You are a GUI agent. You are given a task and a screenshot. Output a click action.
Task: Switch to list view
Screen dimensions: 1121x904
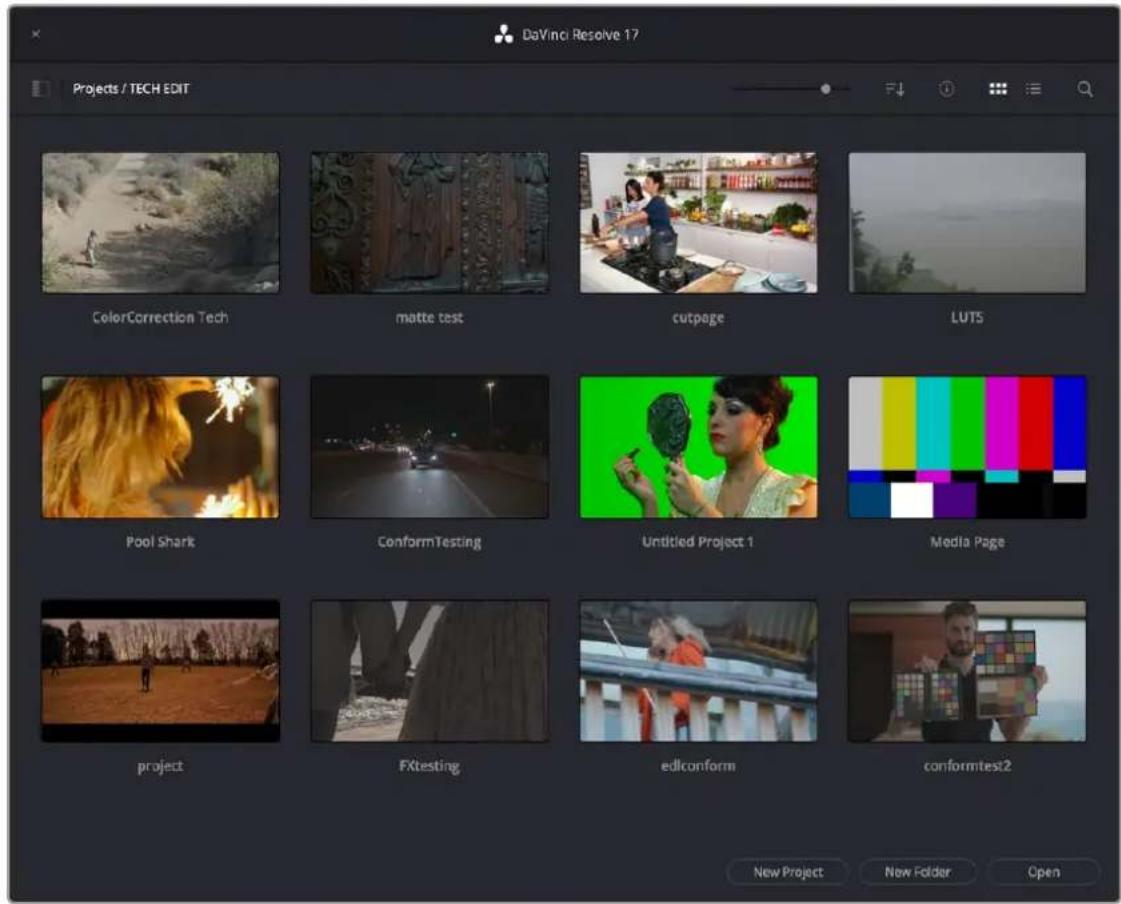tap(1034, 89)
